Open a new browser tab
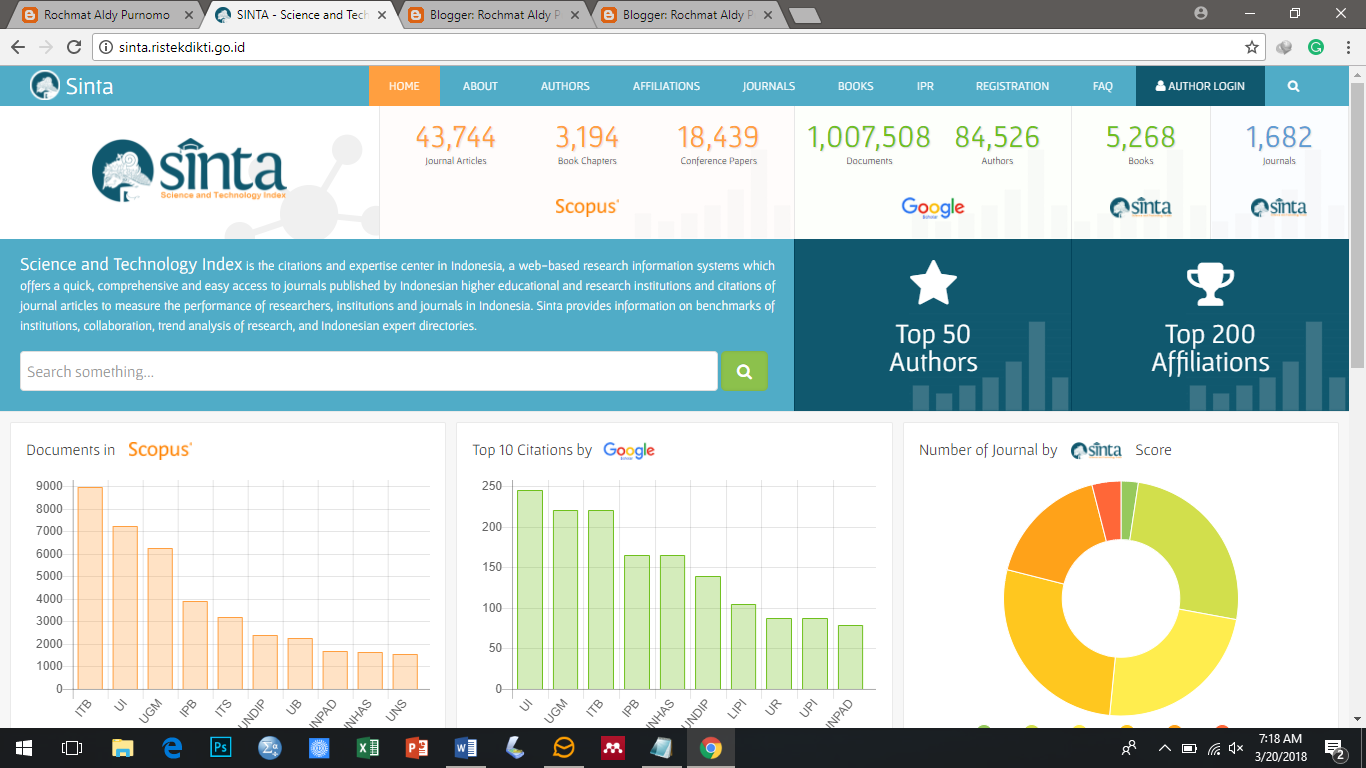The width and height of the screenshot is (1366, 768). [x=804, y=15]
